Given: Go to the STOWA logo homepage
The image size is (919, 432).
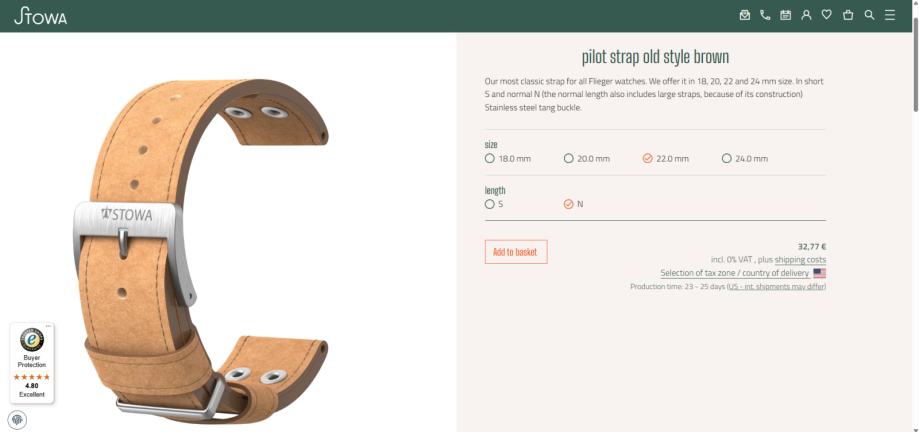Looking at the screenshot, I should [40, 16].
